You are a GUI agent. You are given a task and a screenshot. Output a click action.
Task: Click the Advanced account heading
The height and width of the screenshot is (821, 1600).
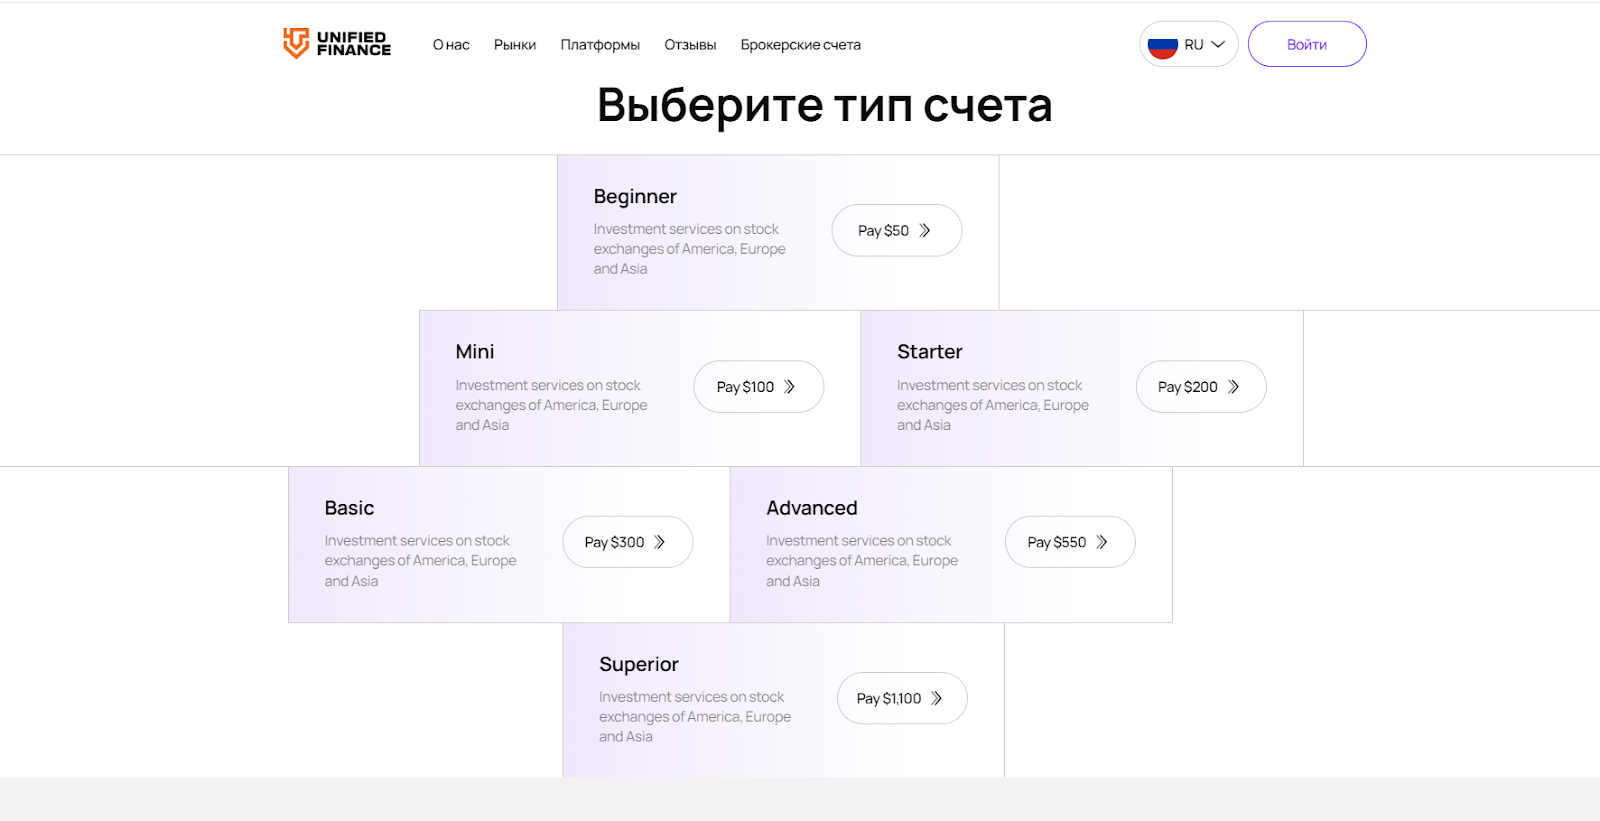pos(811,508)
